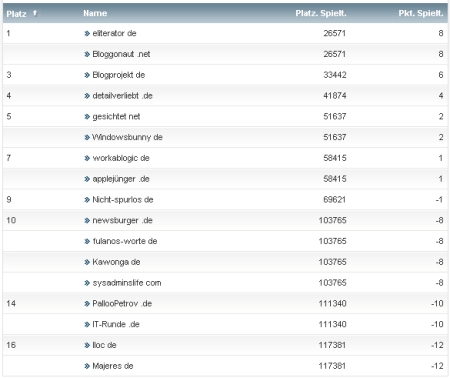Image resolution: width=450 pixels, height=378 pixels.
Task: Open the applejünger .de link
Action: 121,179
